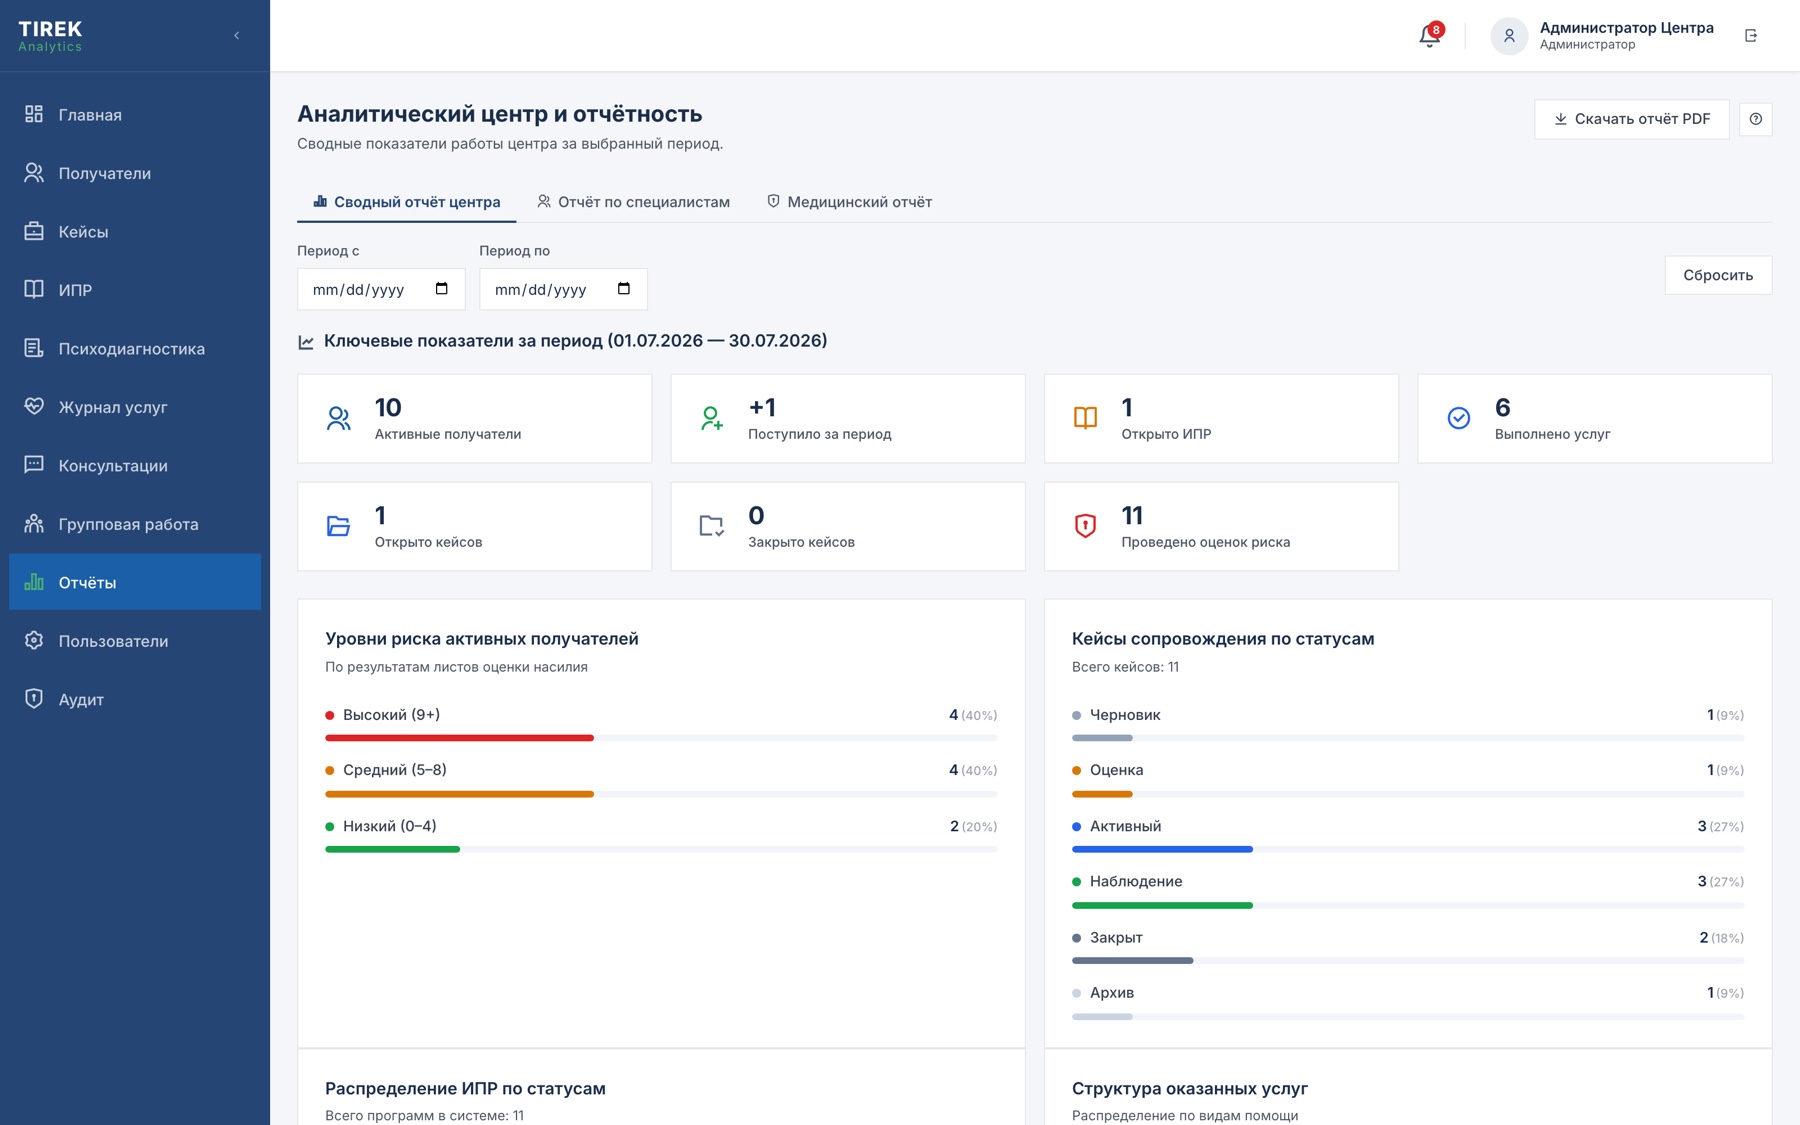The image size is (1800, 1125).
Task: Click the Закрыто кейсов folder-check icon
Action: [711, 526]
